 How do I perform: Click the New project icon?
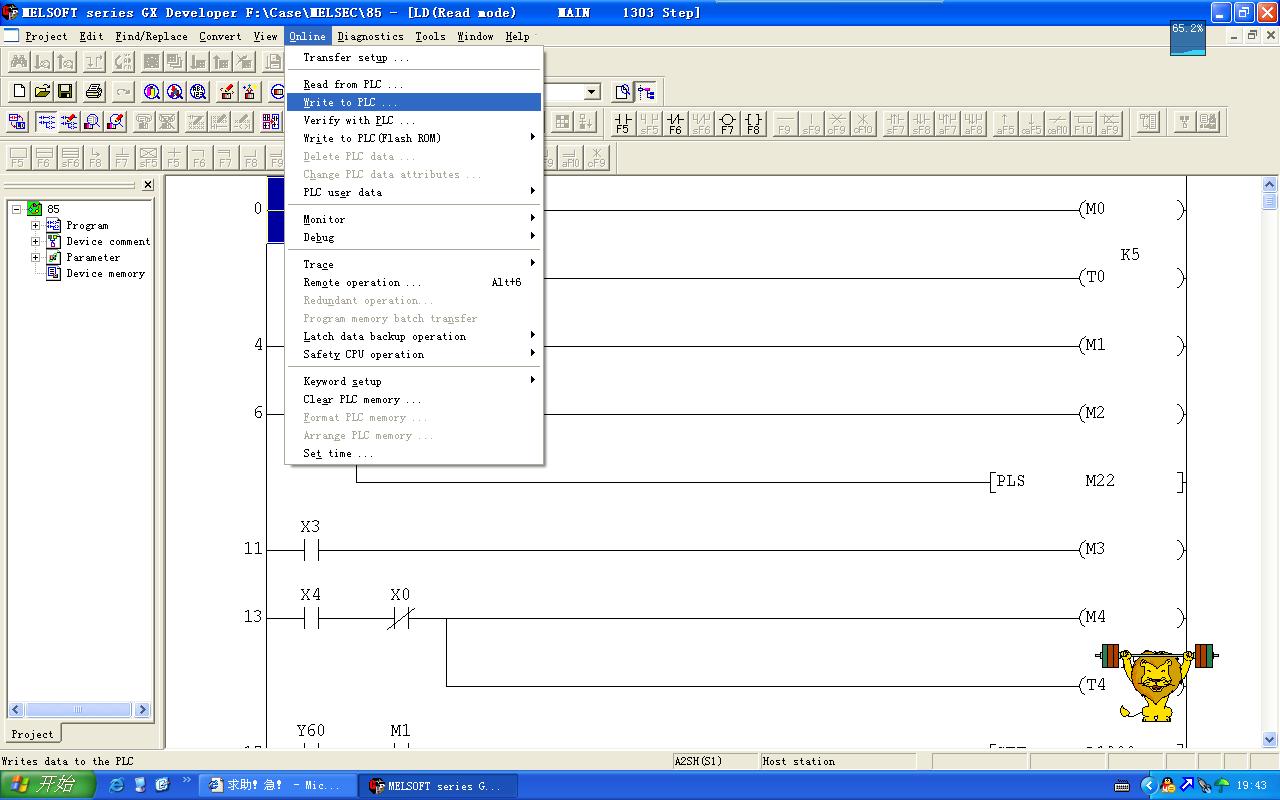[19, 92]
